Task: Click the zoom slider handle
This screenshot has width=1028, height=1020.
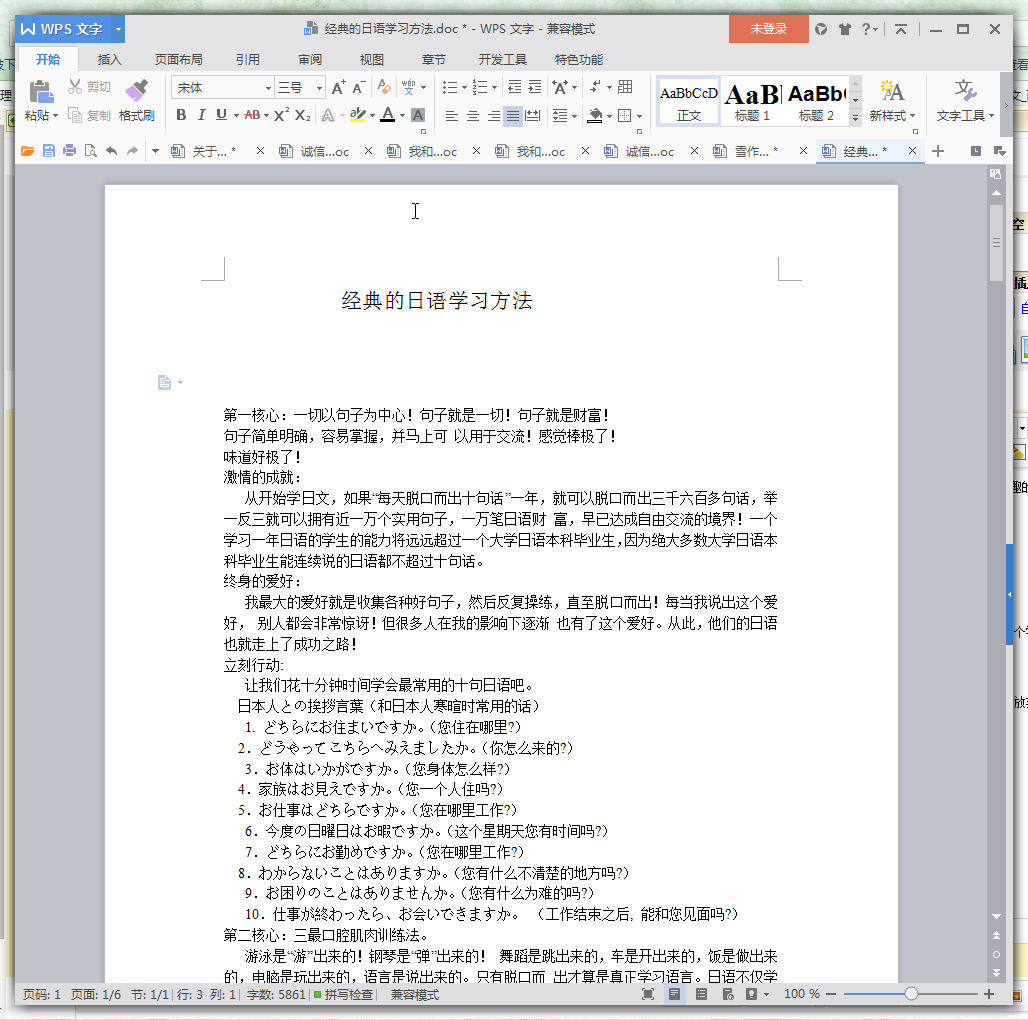Action: coord(911,994)
